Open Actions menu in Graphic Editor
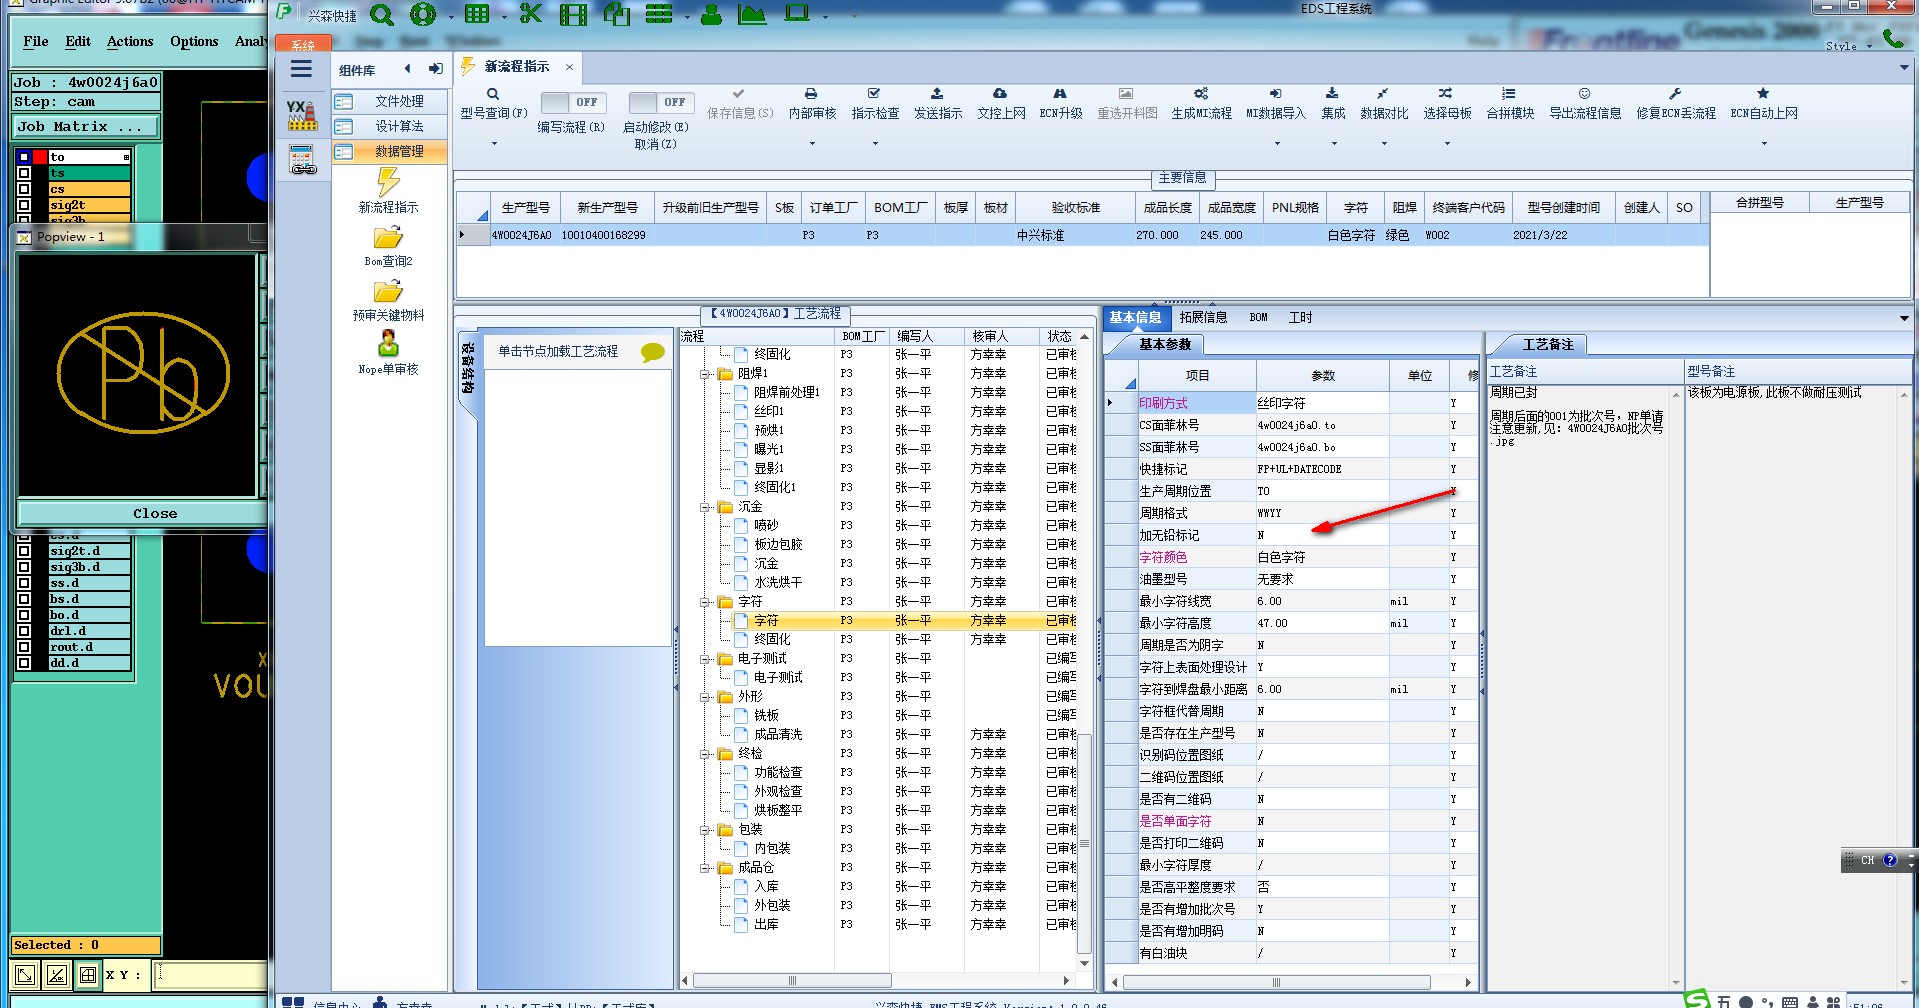 pos(130,41)
